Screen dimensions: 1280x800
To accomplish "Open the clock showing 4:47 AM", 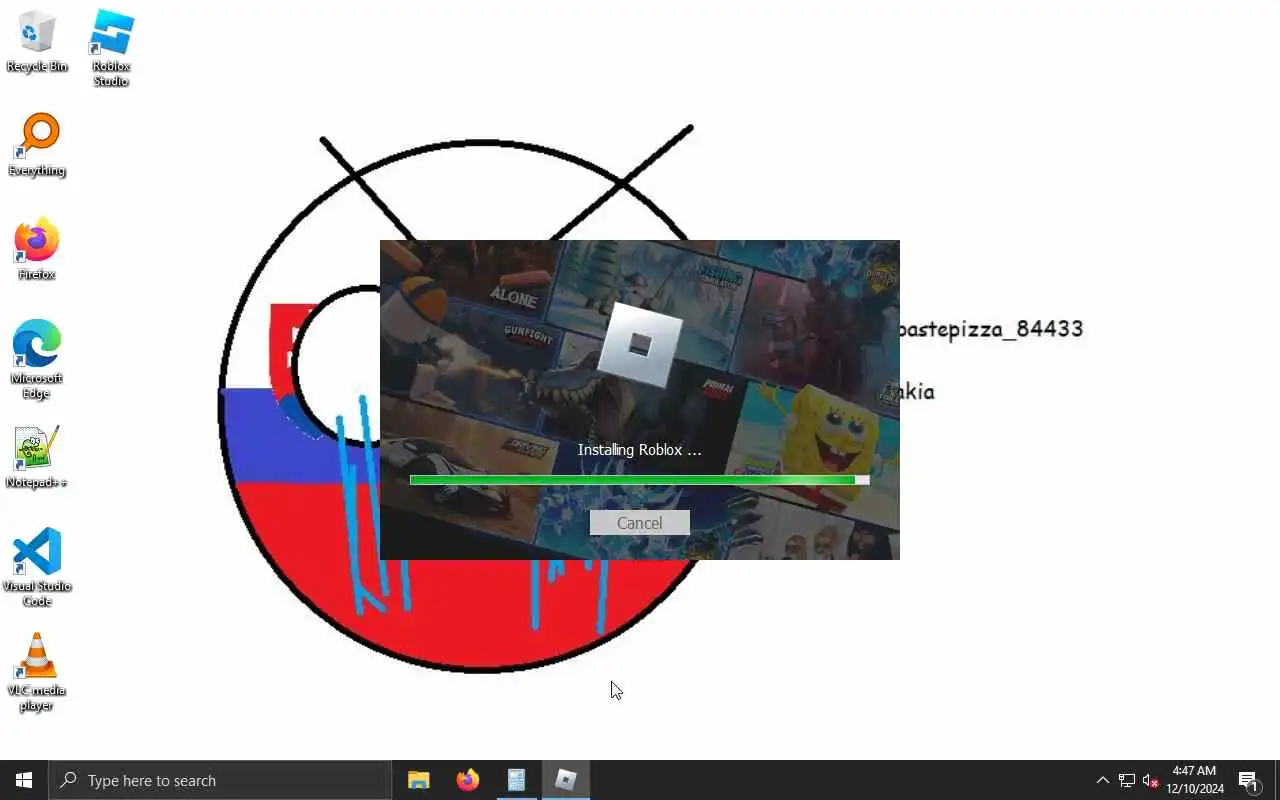I will [1194, 780].
